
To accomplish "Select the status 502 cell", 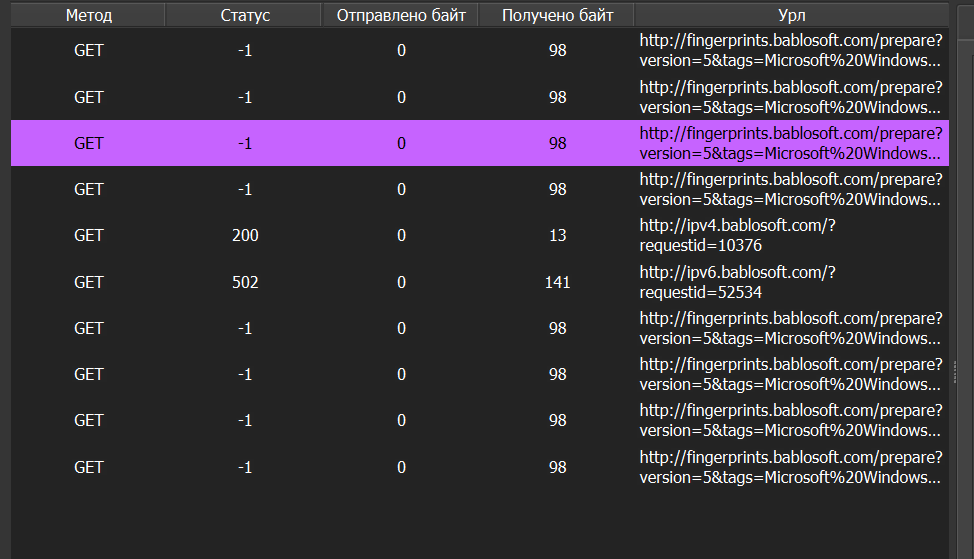I will (x=245, y=282).
